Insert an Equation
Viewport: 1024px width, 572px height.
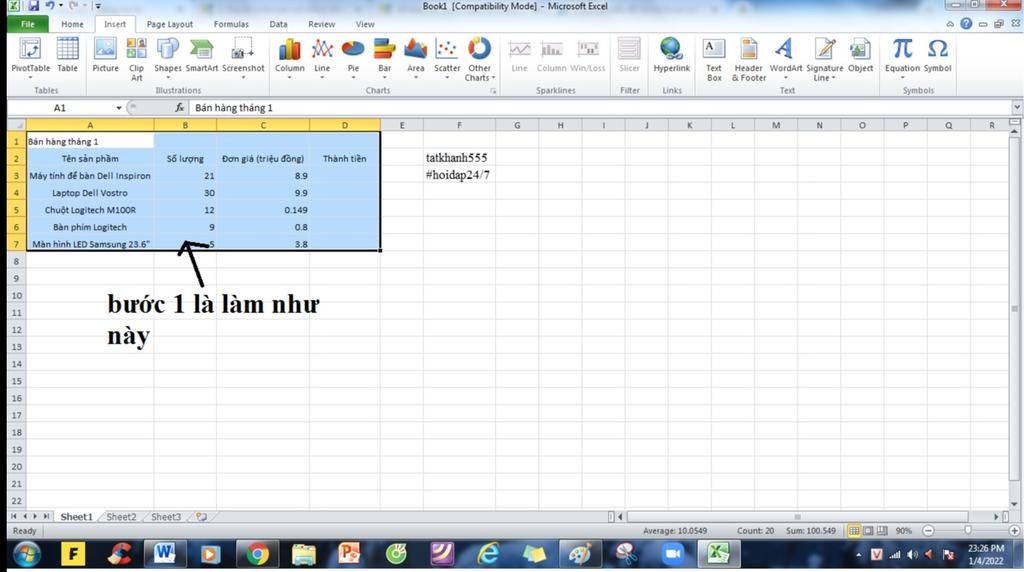click(x=902, y=58)
